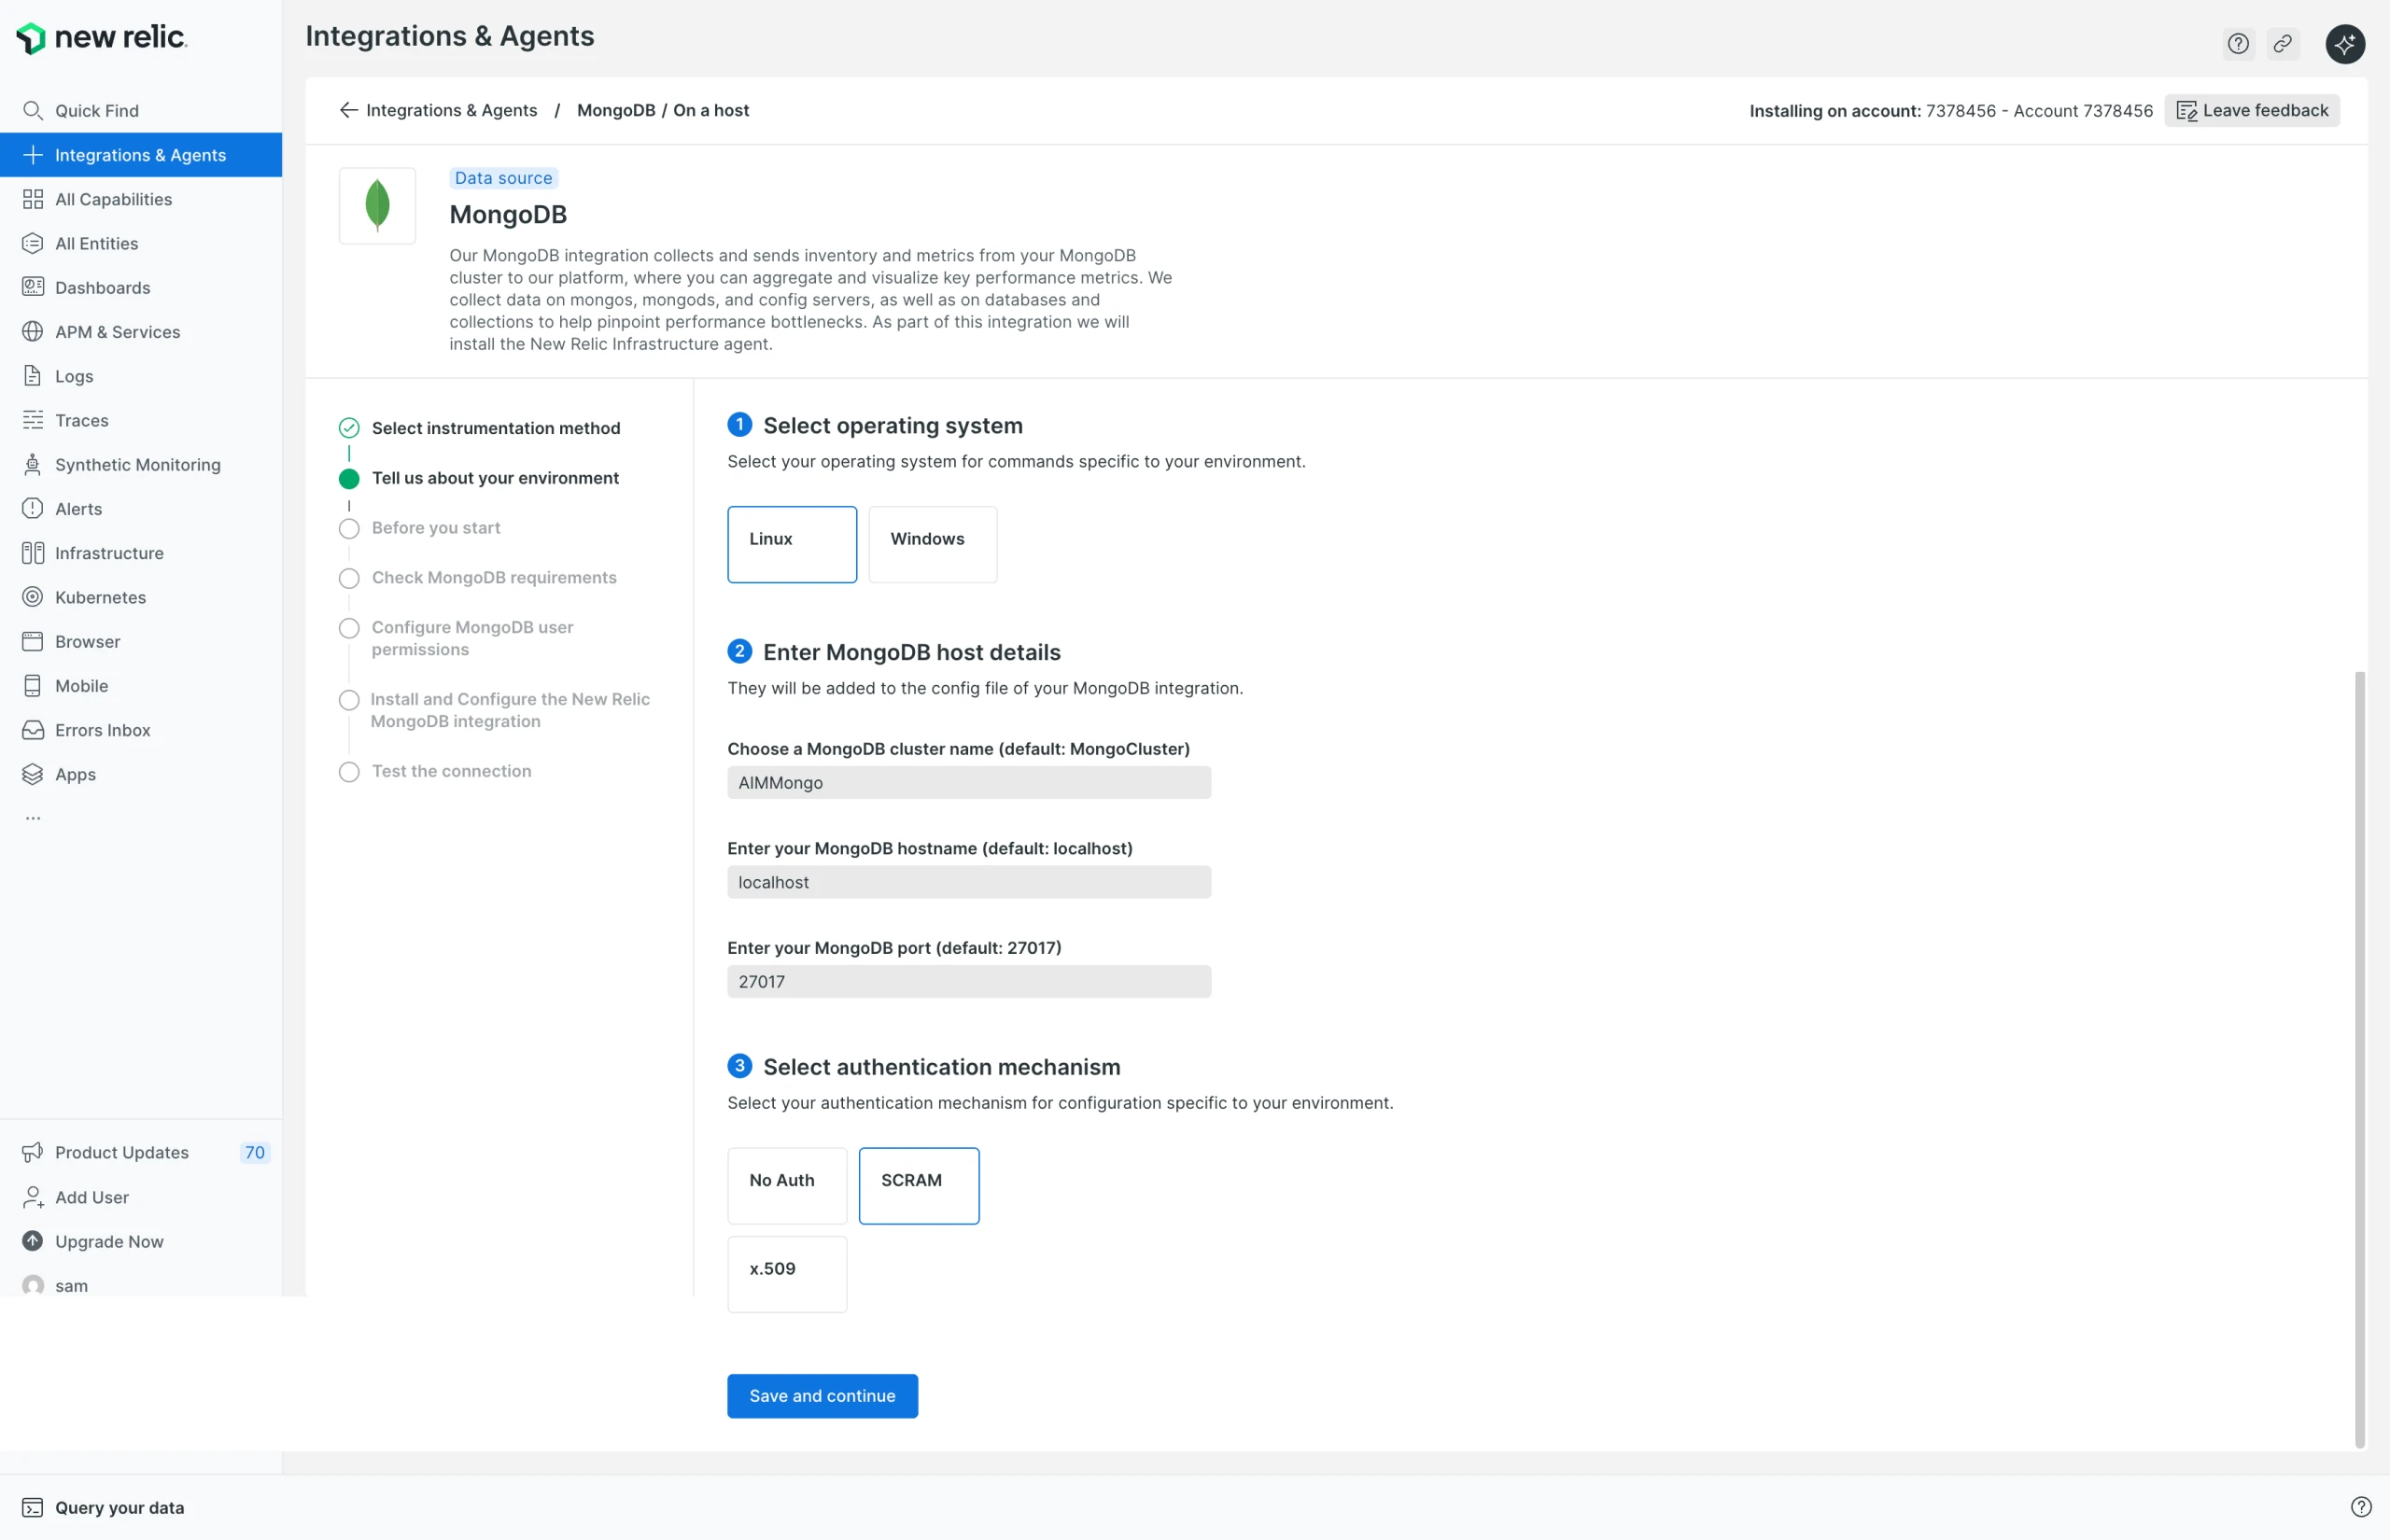Click the Browser window icon
Image resolution: width=2390 pixels, height=1540 pixels.
pos(33,641)
